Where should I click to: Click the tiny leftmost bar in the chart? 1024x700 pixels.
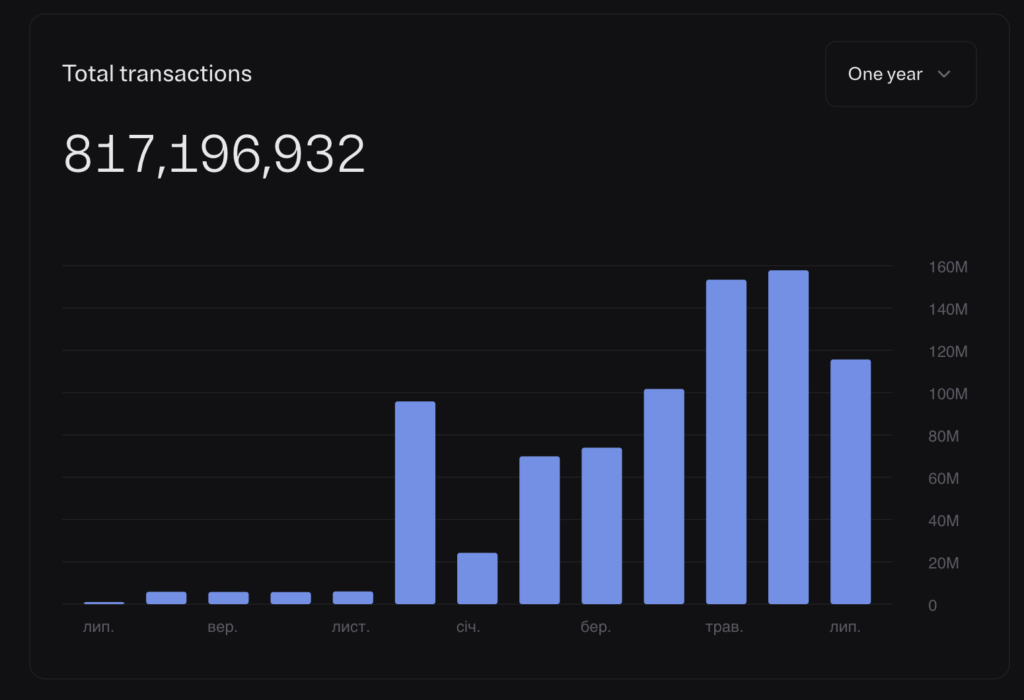tap(104, 603)
